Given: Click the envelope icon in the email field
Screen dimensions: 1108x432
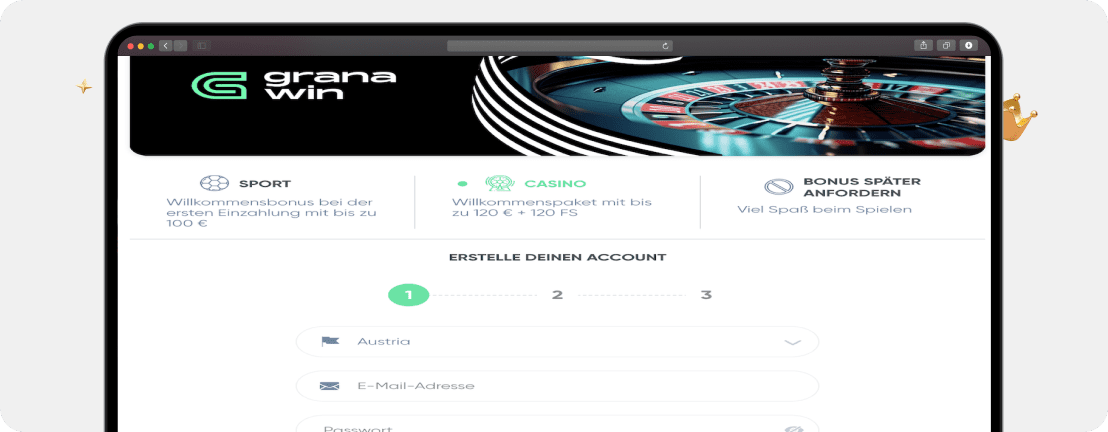Looking at the screenshot, I should [329, 386].
